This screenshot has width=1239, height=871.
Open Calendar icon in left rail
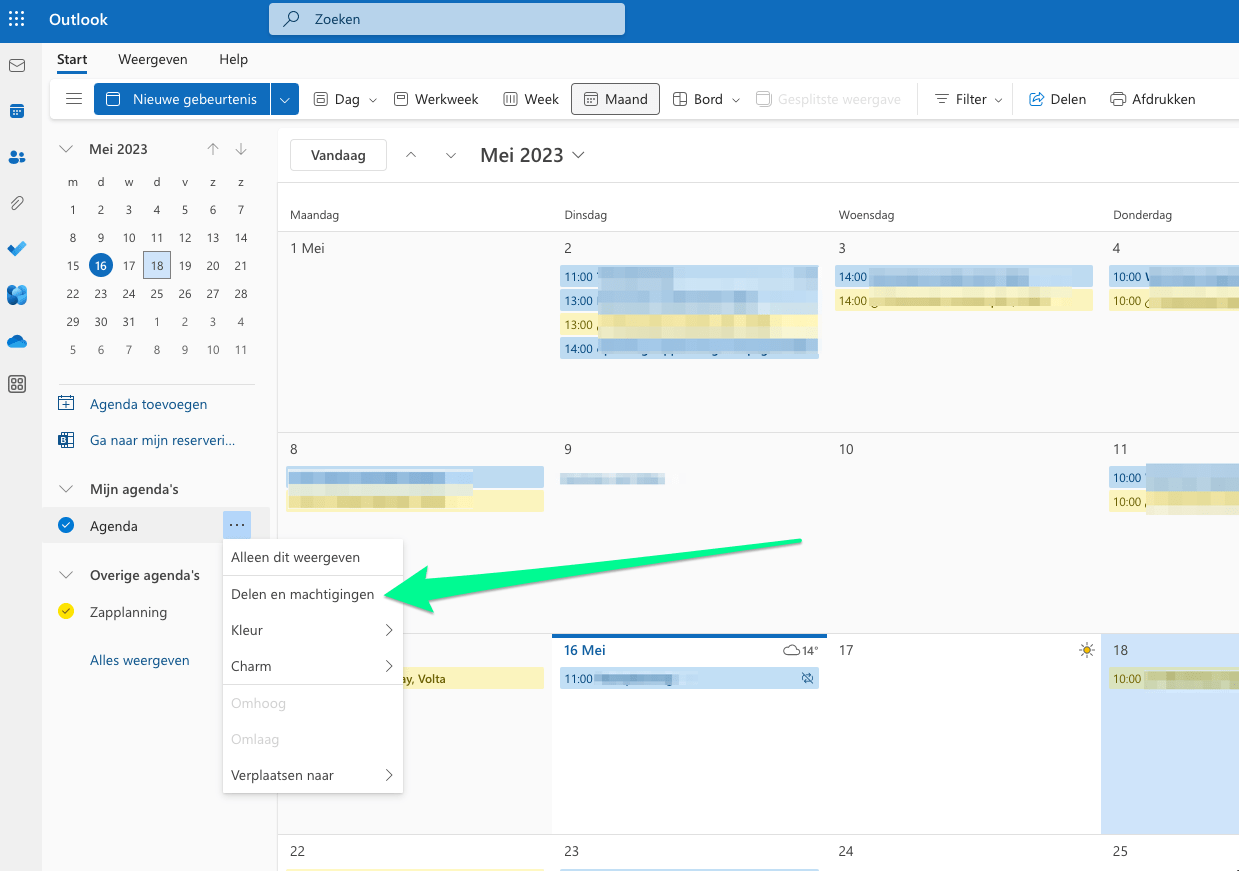[x=17, y=111]
